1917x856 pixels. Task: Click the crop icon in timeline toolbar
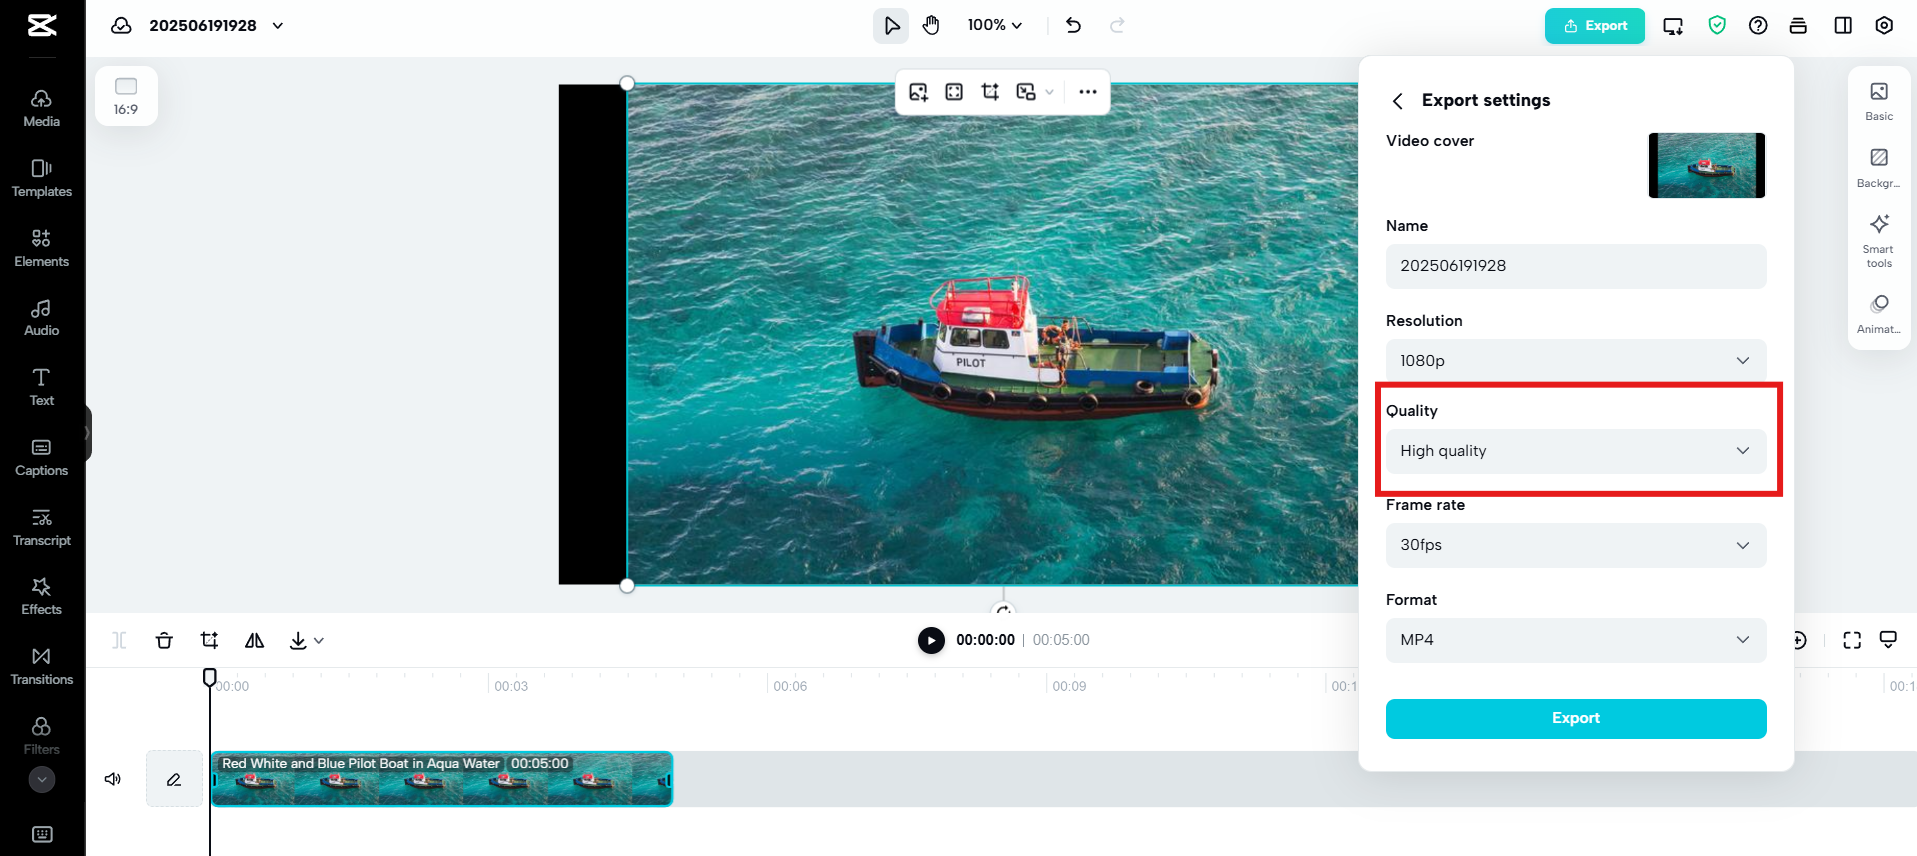point(209,640)
